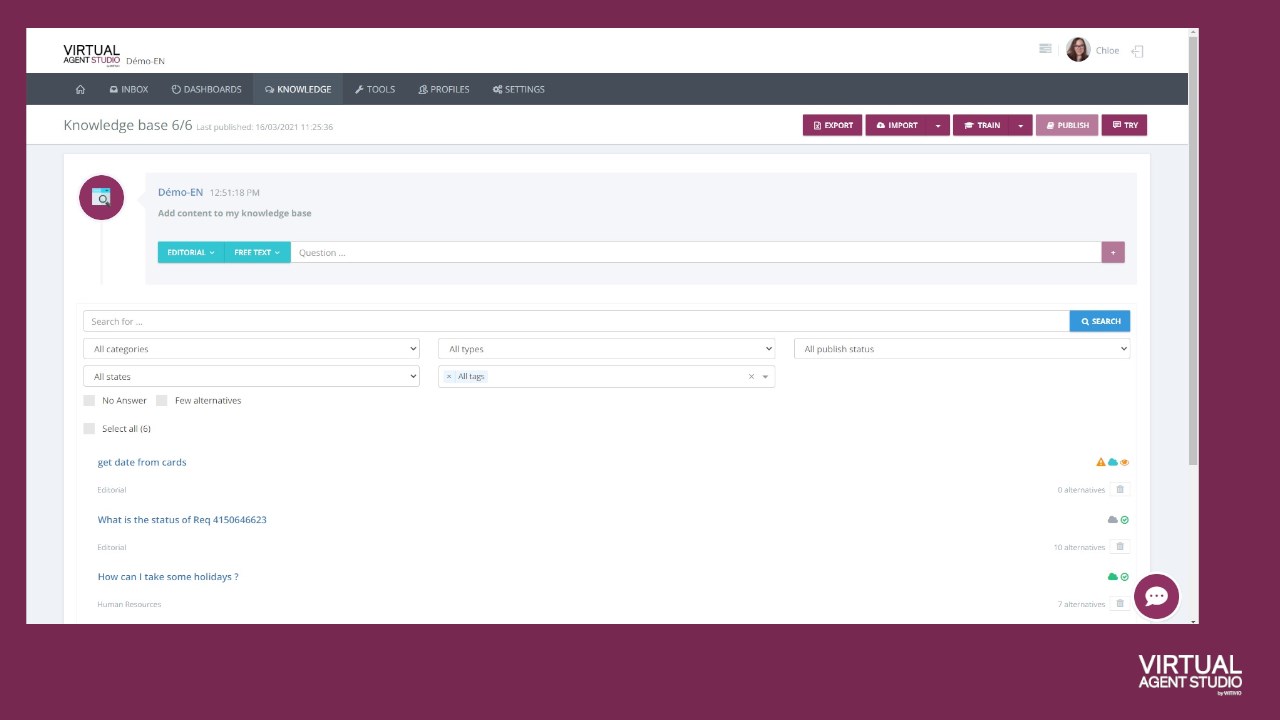The height and width of the screenshot is (720, 1280).
Task: Enable the Few alternatives filter
Action: pyautogui.click(x=161, y=400)
